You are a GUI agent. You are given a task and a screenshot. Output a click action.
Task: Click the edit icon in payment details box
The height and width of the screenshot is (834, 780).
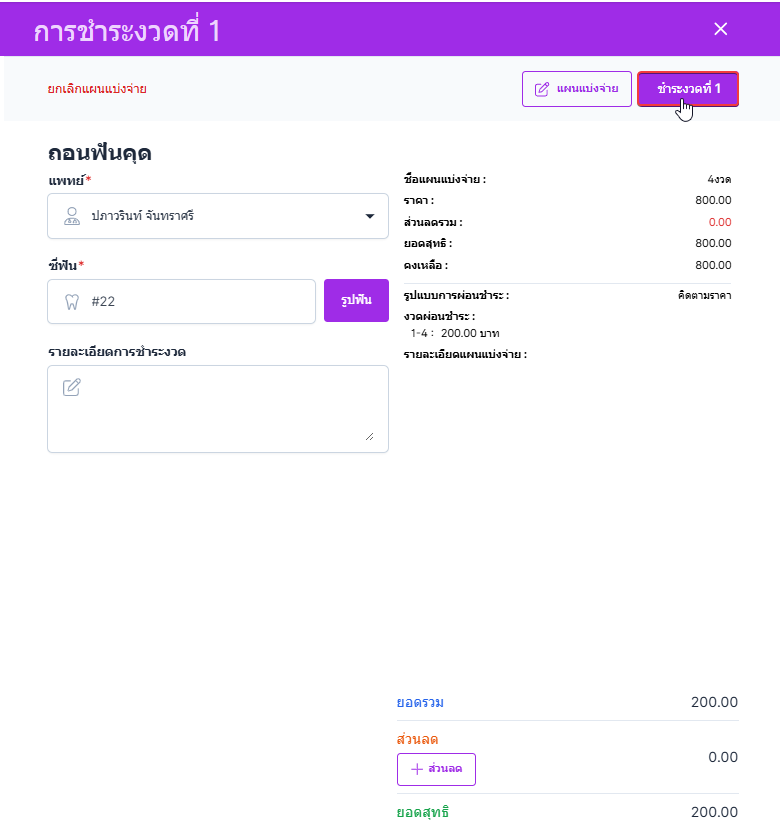[71, 387]
